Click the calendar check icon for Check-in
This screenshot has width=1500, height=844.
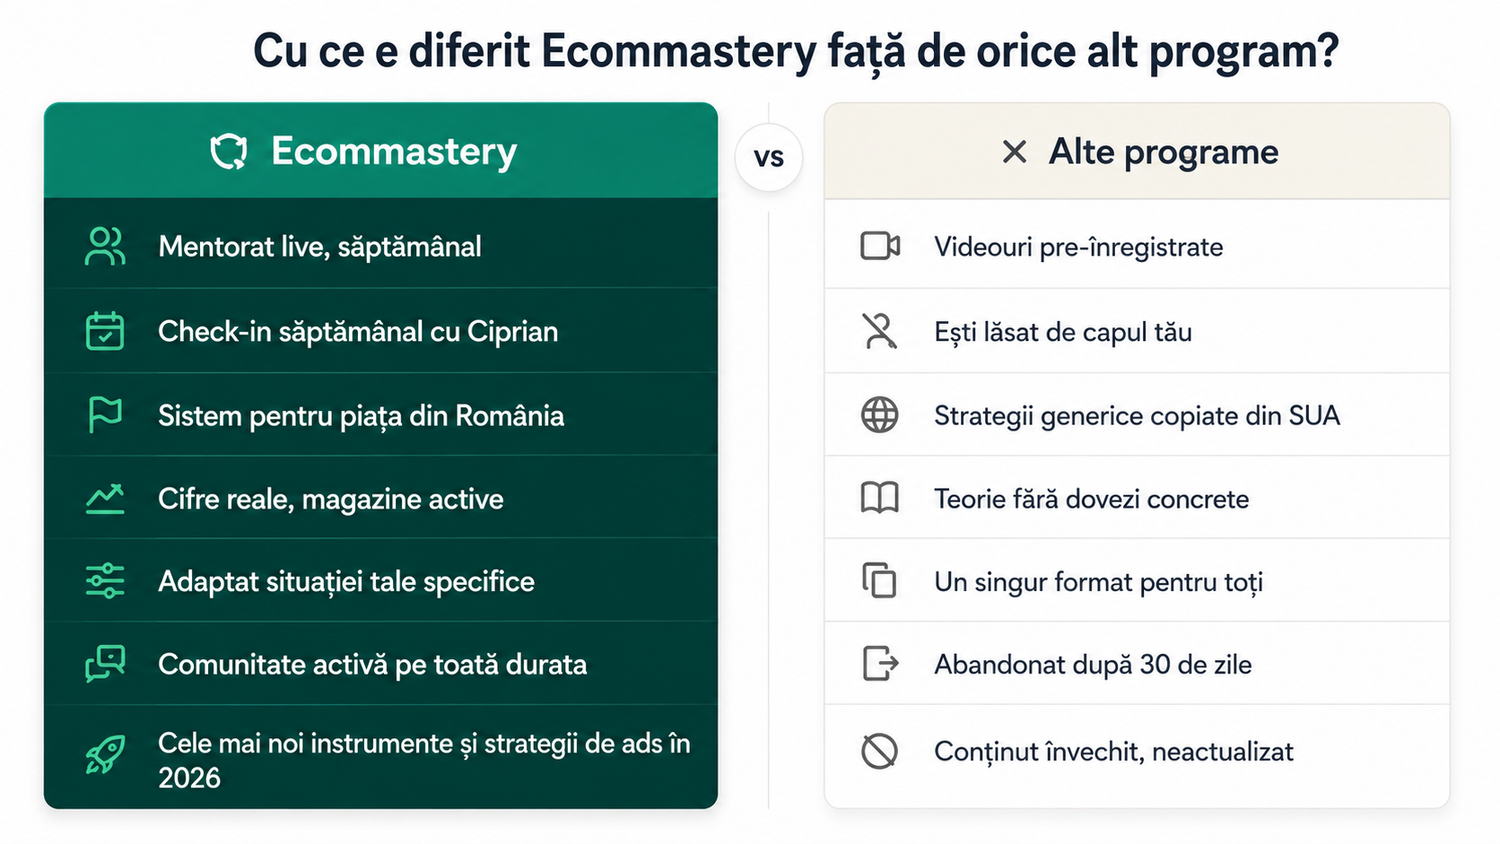[105, 331]
